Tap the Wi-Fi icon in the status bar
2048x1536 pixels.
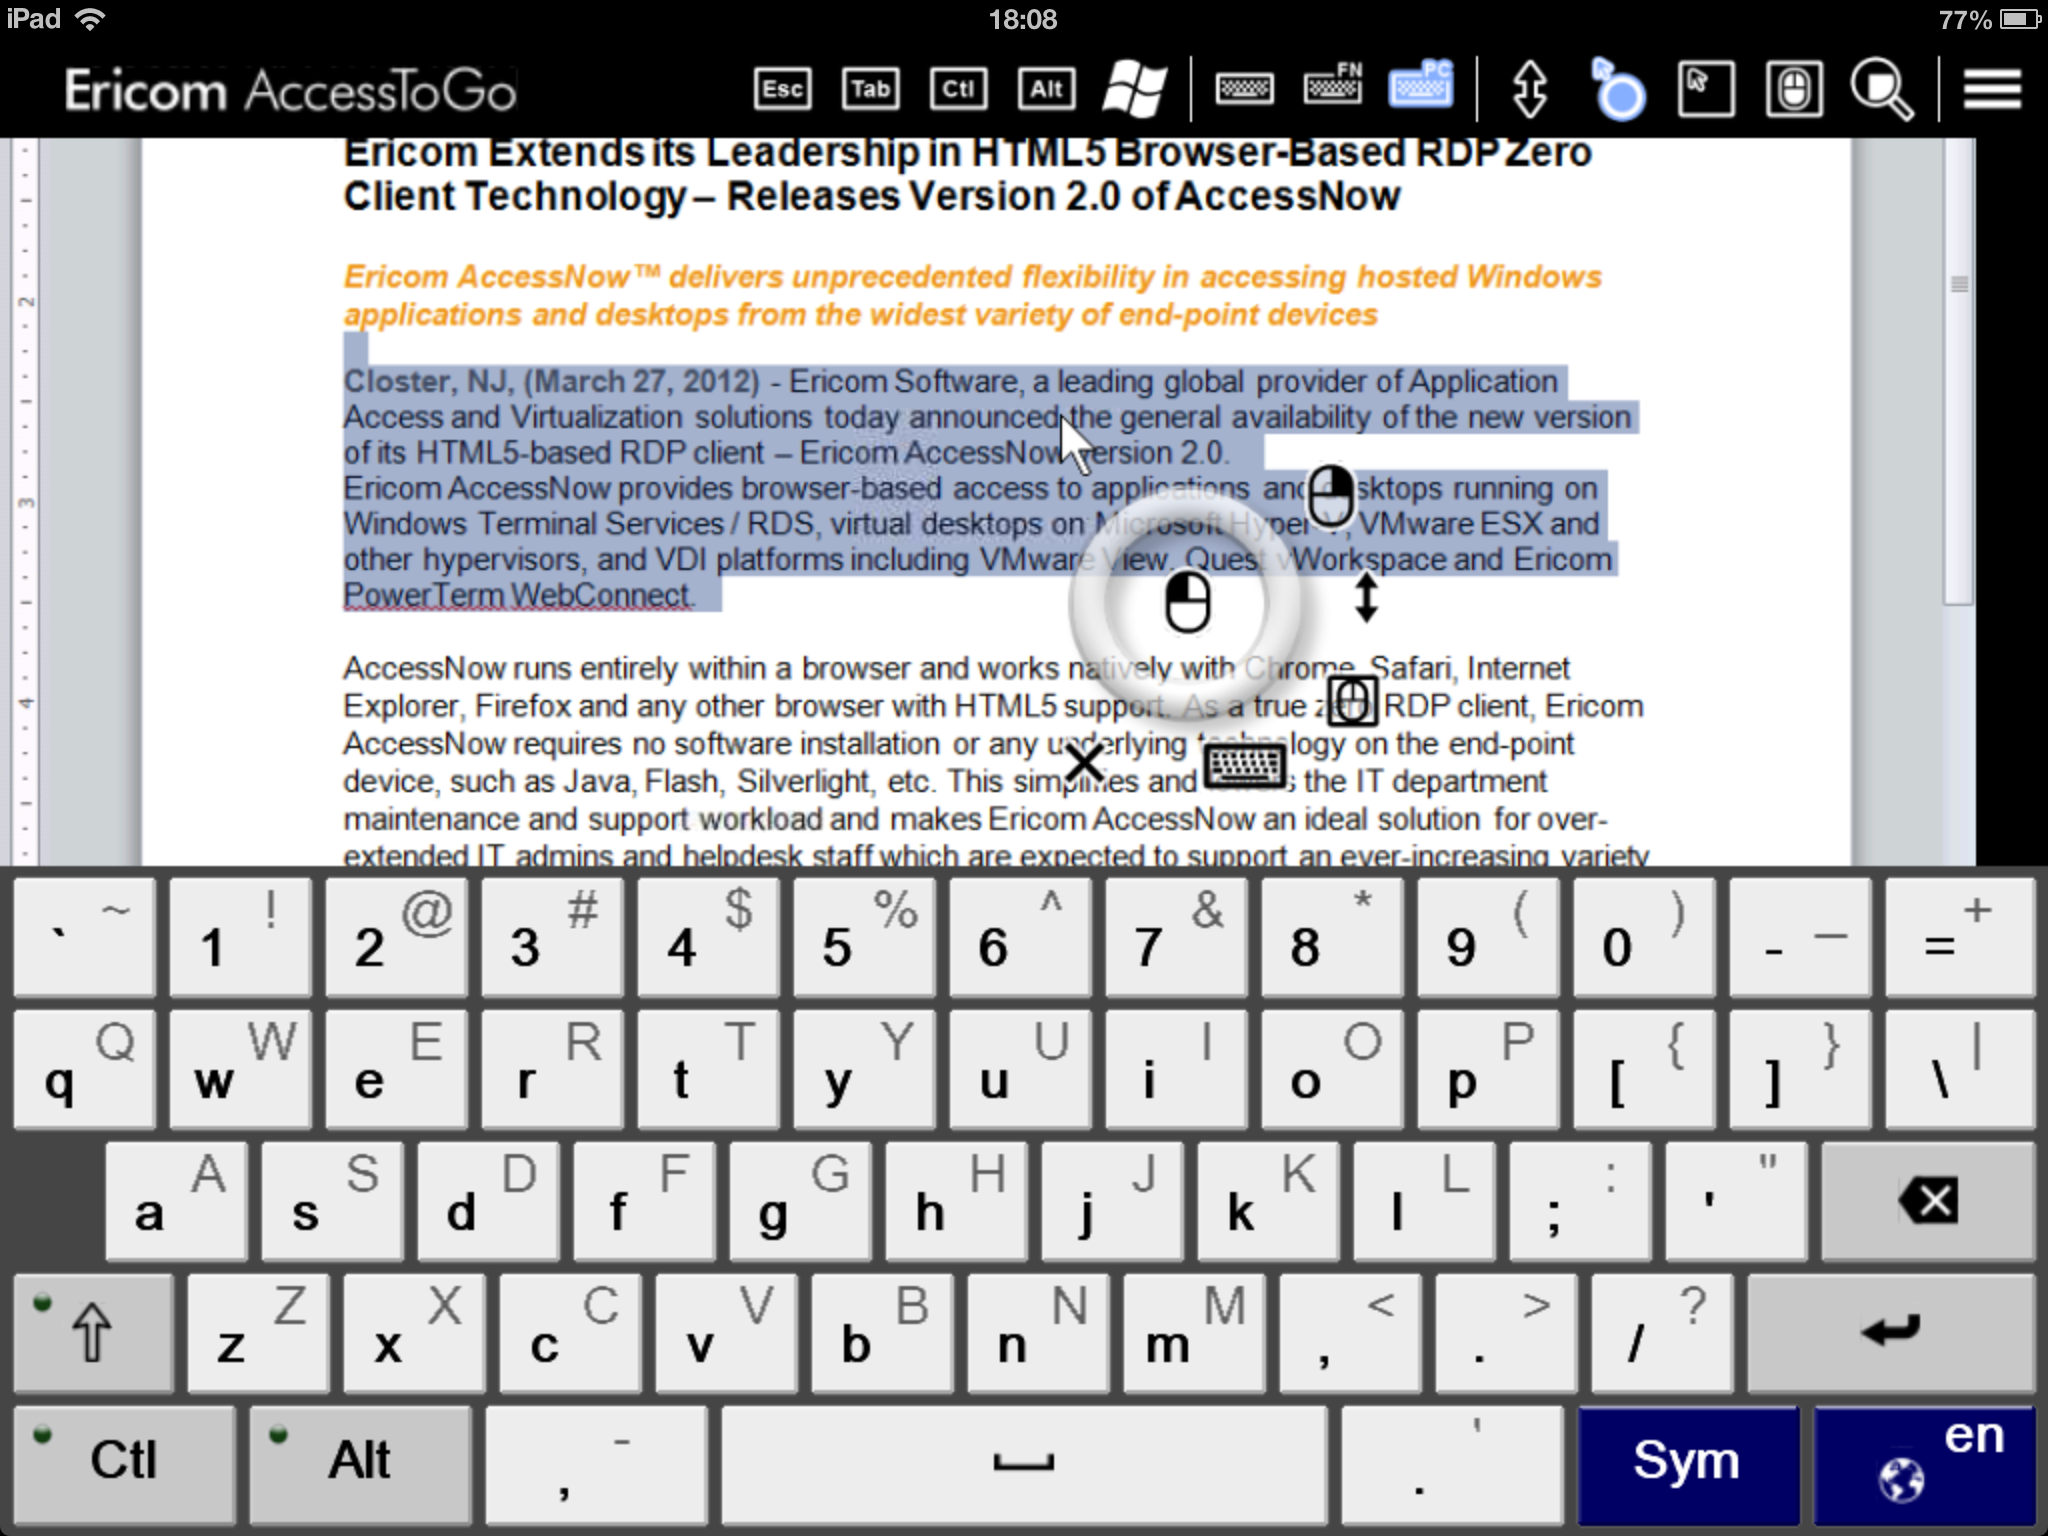coord(91,19)
